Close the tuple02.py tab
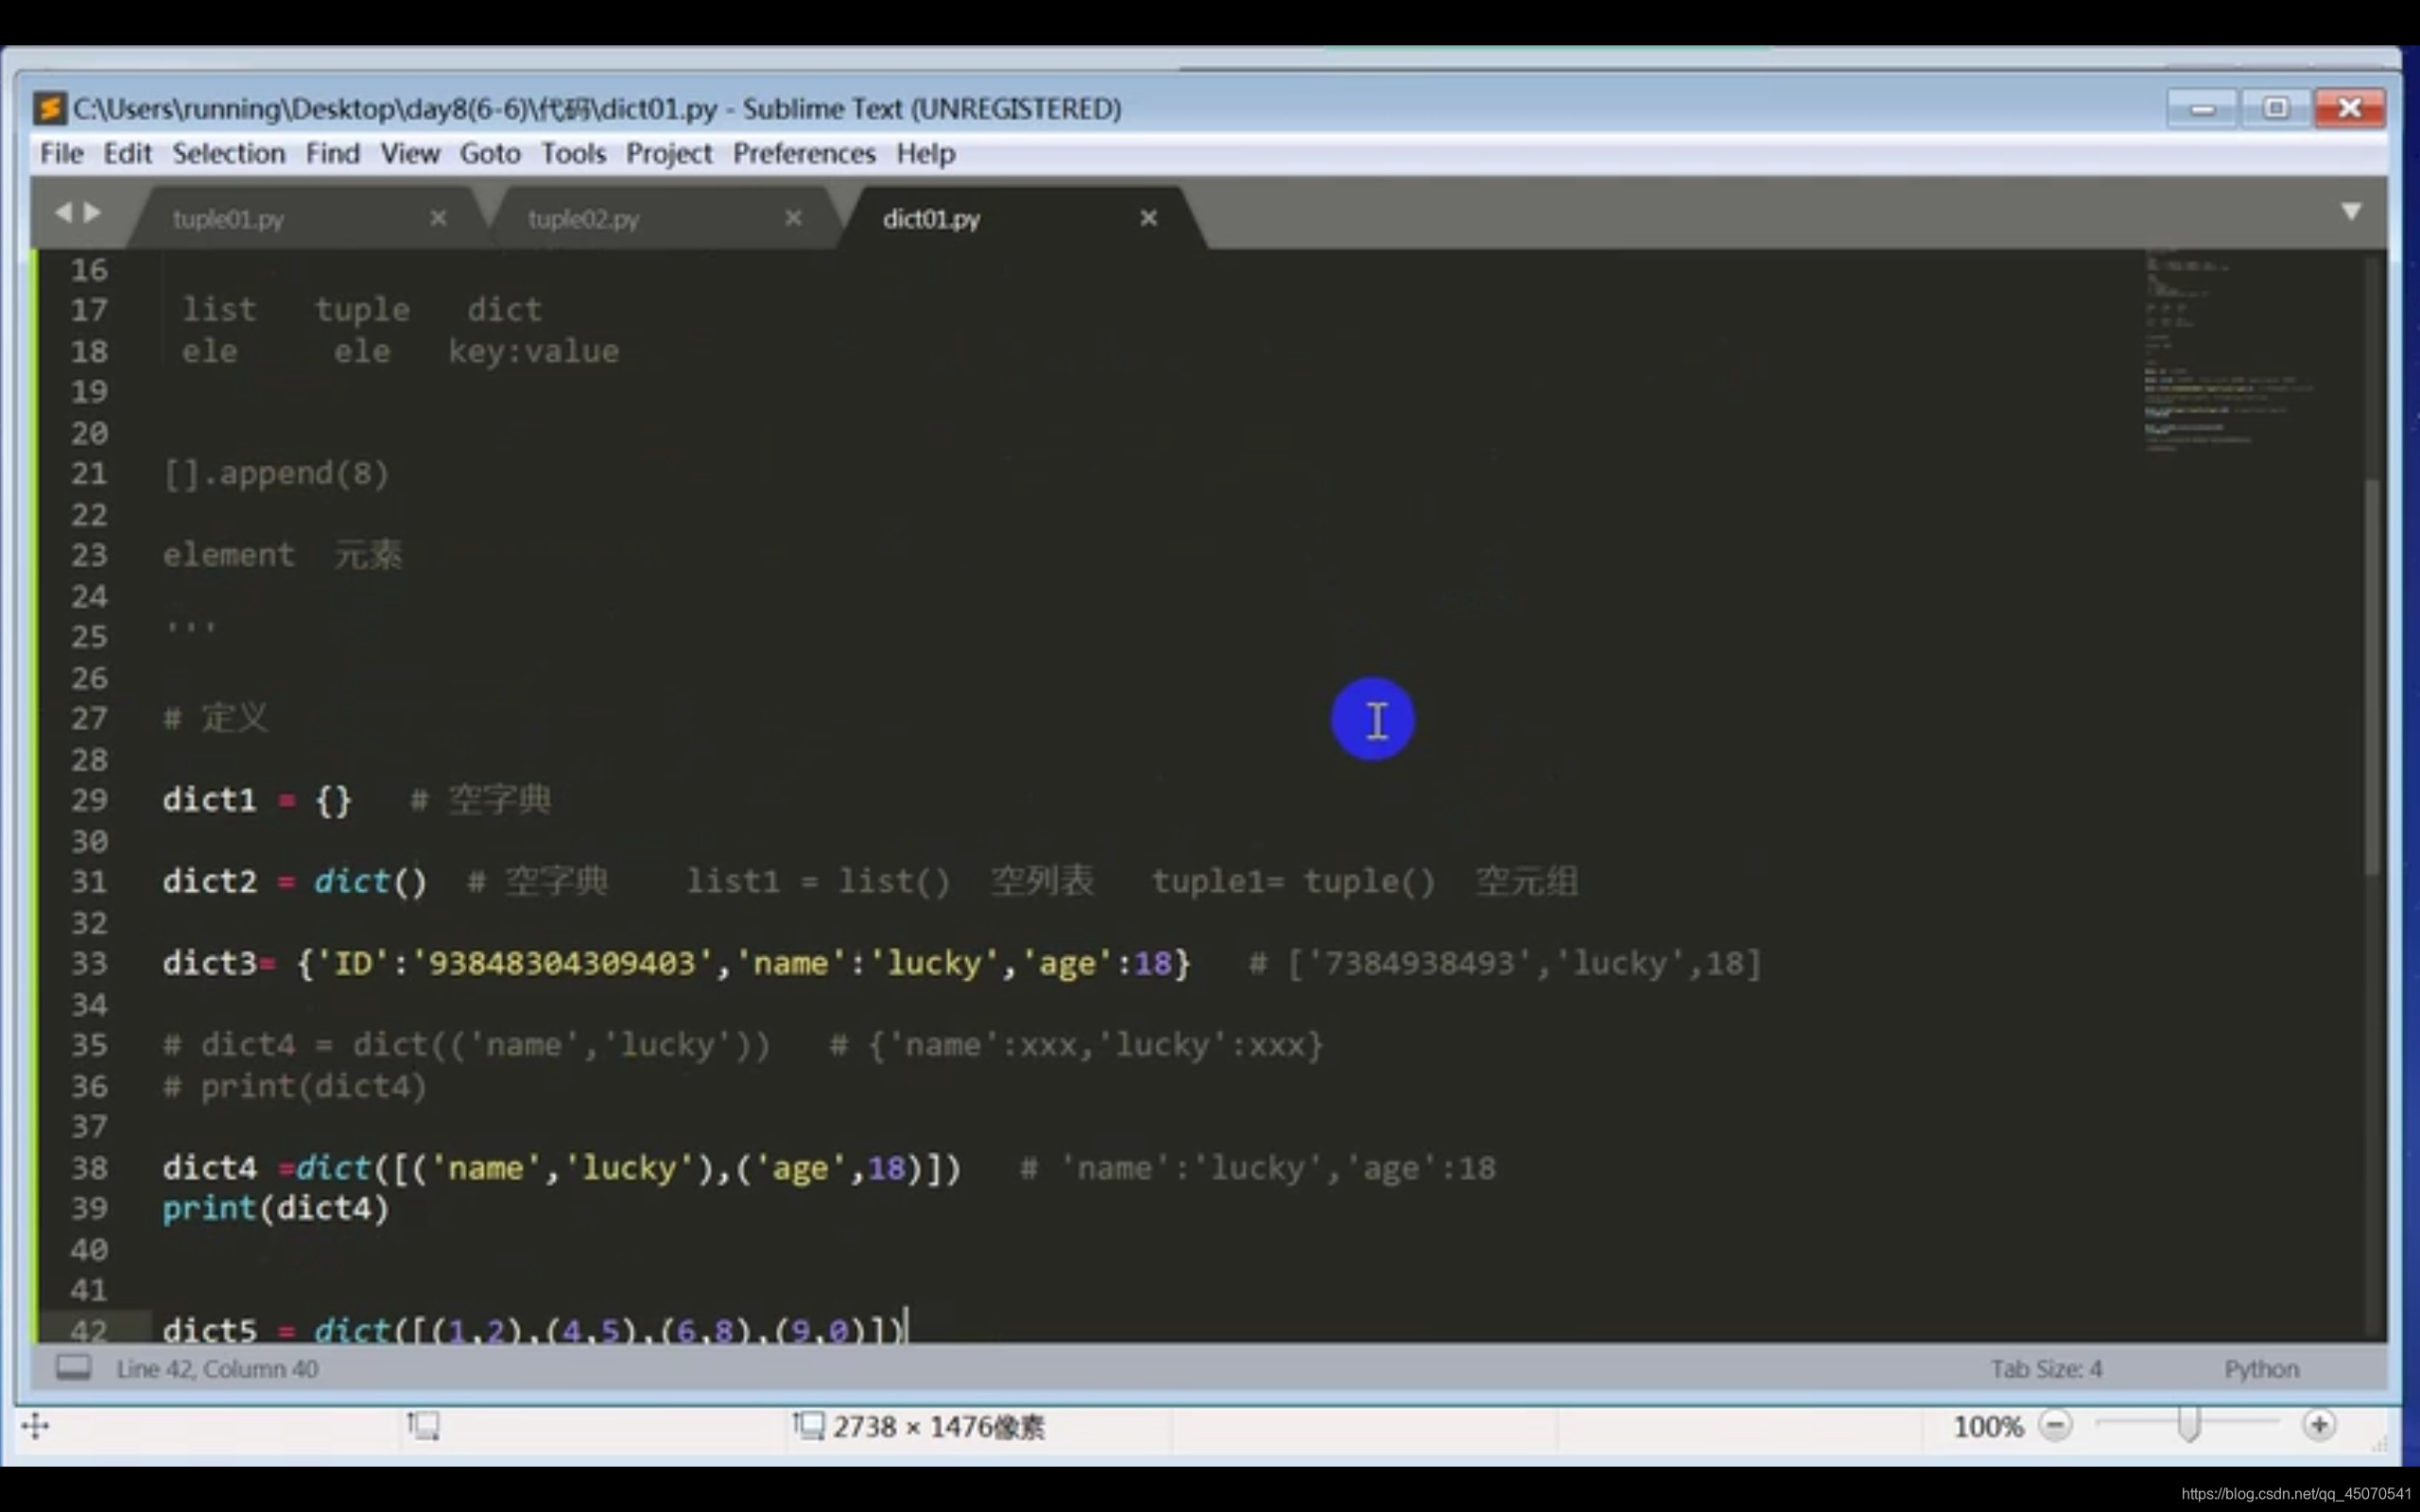Image resolution: width=2420 pixels, height=1512 pixels. [793, 218]
